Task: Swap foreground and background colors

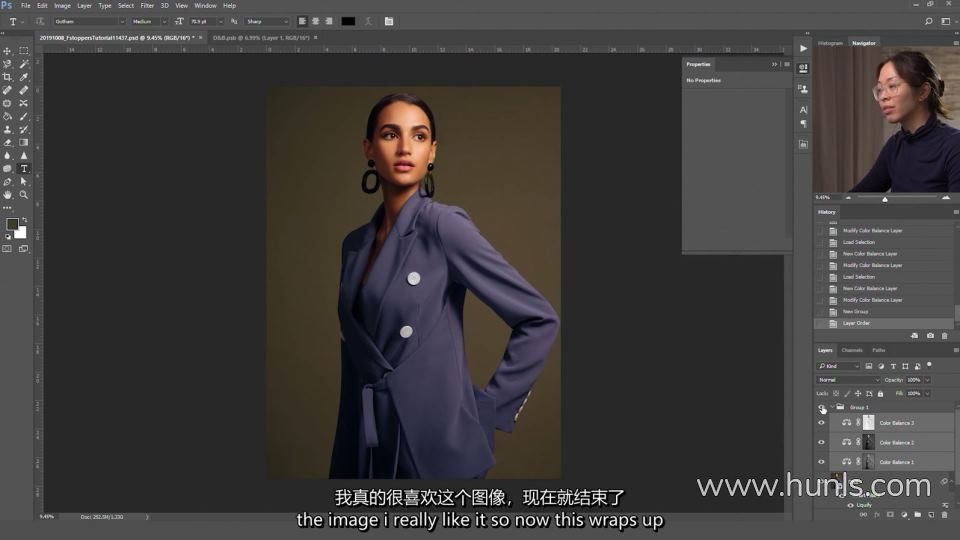Action: [24, 220]
